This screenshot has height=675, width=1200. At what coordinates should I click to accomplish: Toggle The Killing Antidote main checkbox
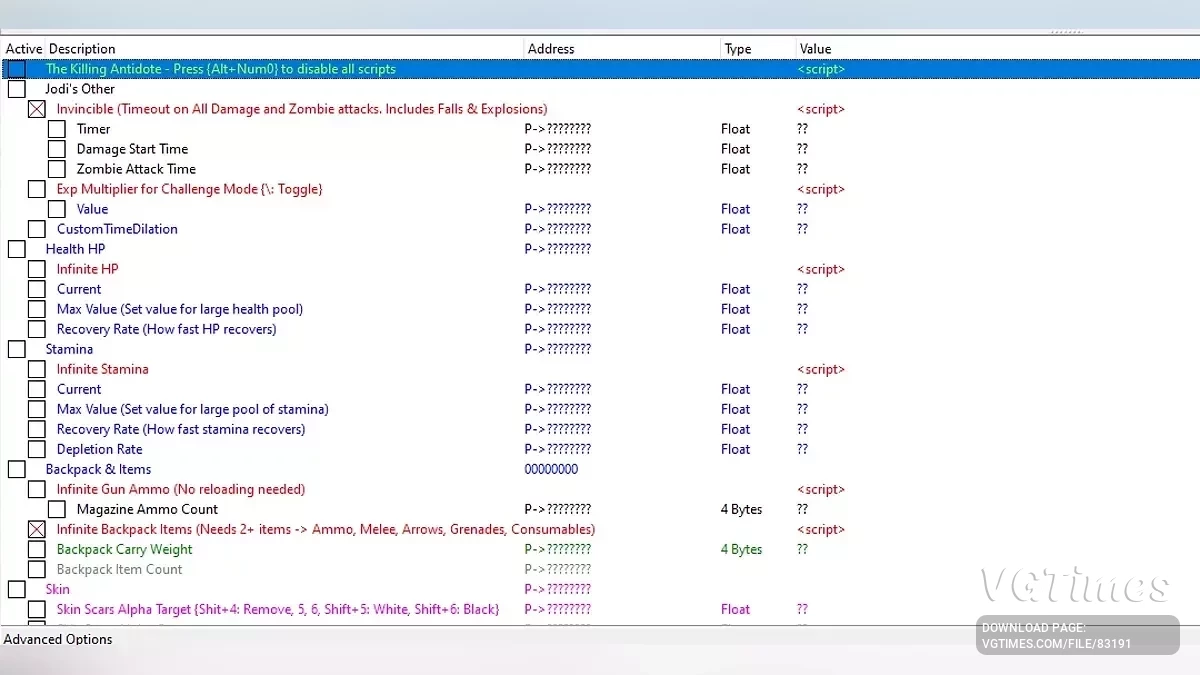click(x=16, y=69)
